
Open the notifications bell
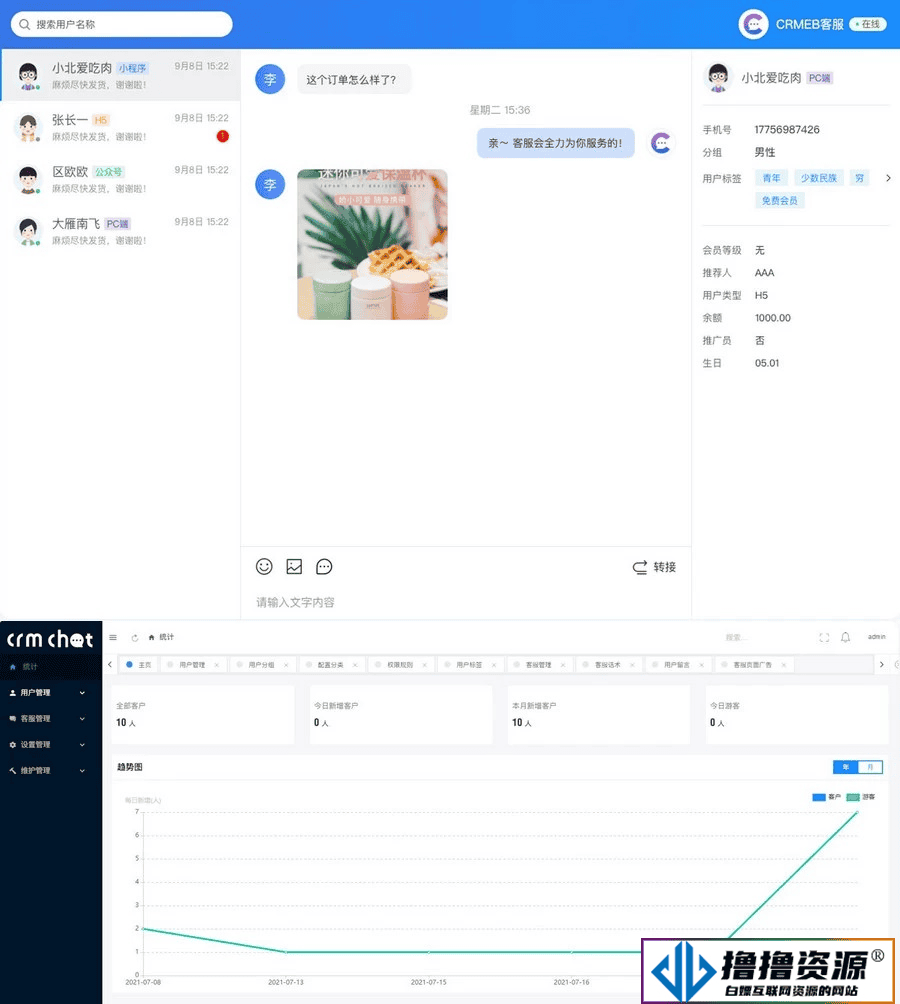pyautogui.click(x=846, y=637)
